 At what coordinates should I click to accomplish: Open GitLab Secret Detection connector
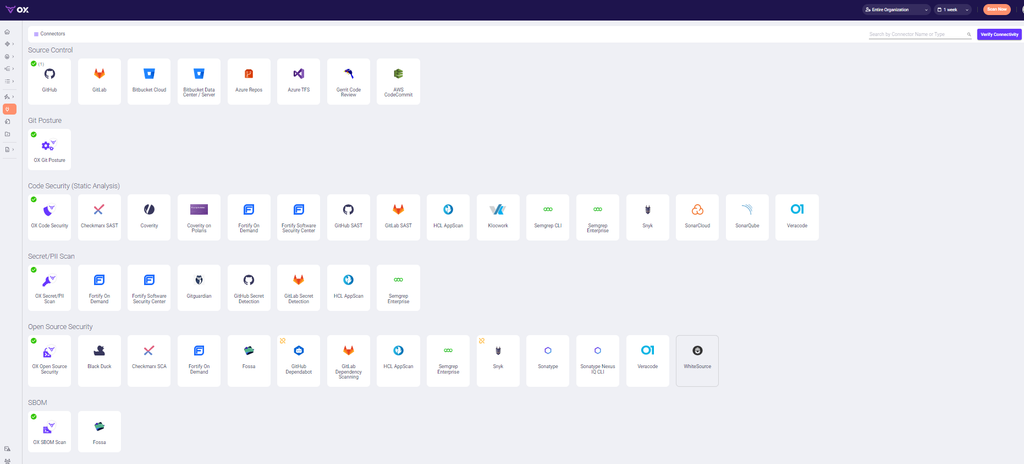[x=298, y=288]
